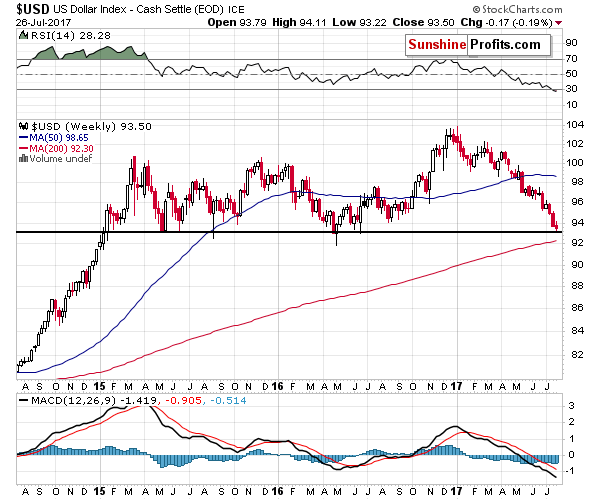600x500 pixels.
Task: Click the MACD axis label -1
Action: [x=570, y=471]
